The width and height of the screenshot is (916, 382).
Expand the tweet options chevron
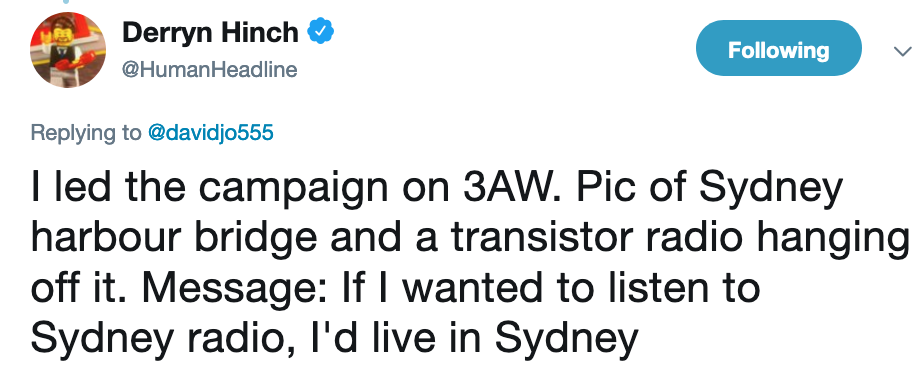click(903, 52)
